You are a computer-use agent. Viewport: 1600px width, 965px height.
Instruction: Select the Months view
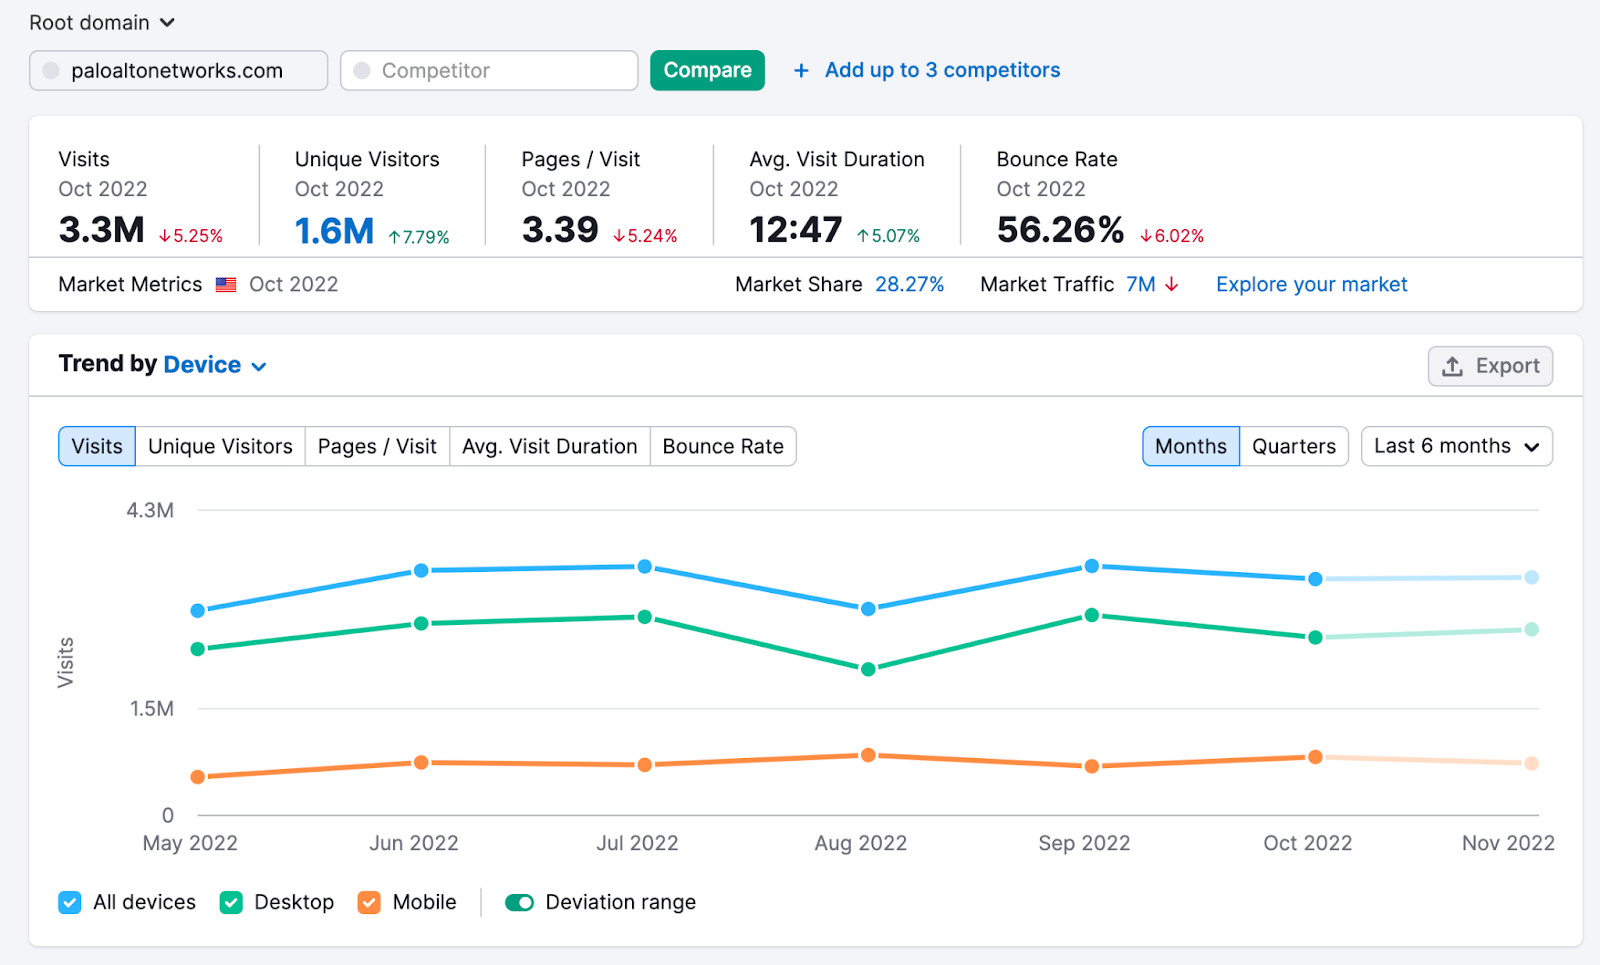click(x=1191, y=446)
